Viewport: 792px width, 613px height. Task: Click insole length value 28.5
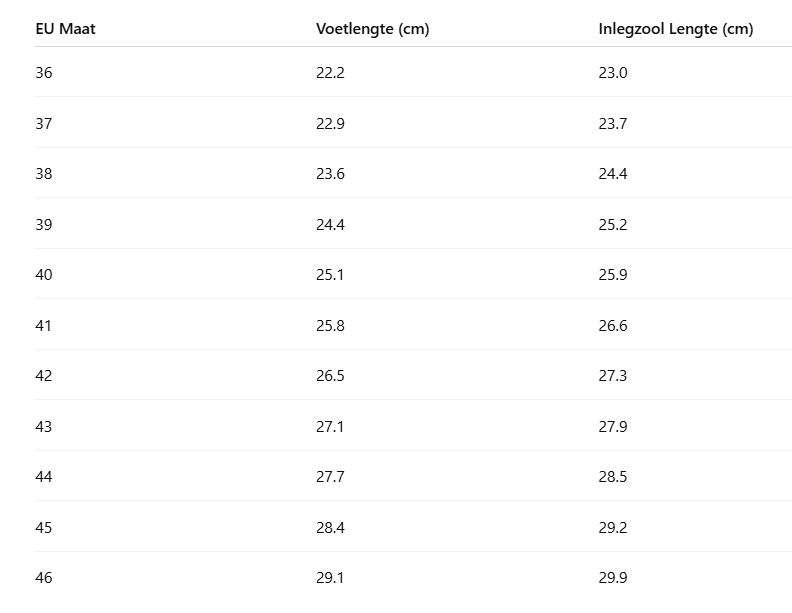click(613, 477)
